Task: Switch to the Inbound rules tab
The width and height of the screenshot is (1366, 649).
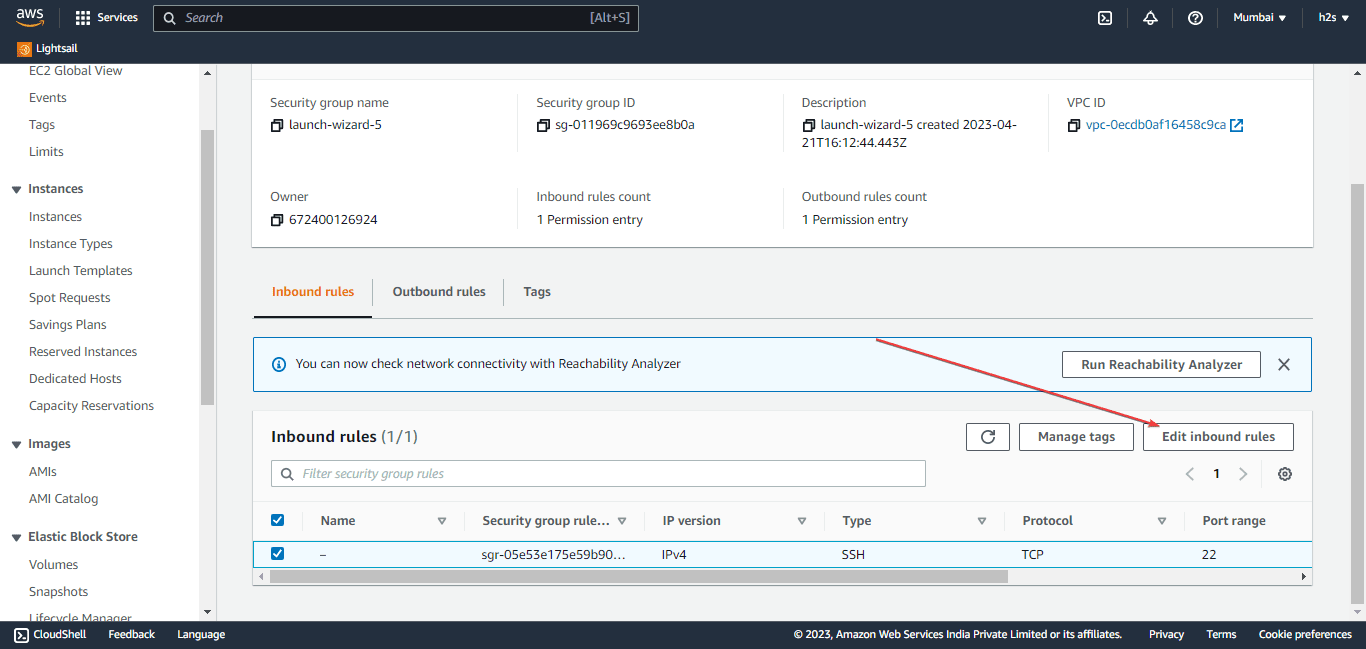Action: coord(313,292)
